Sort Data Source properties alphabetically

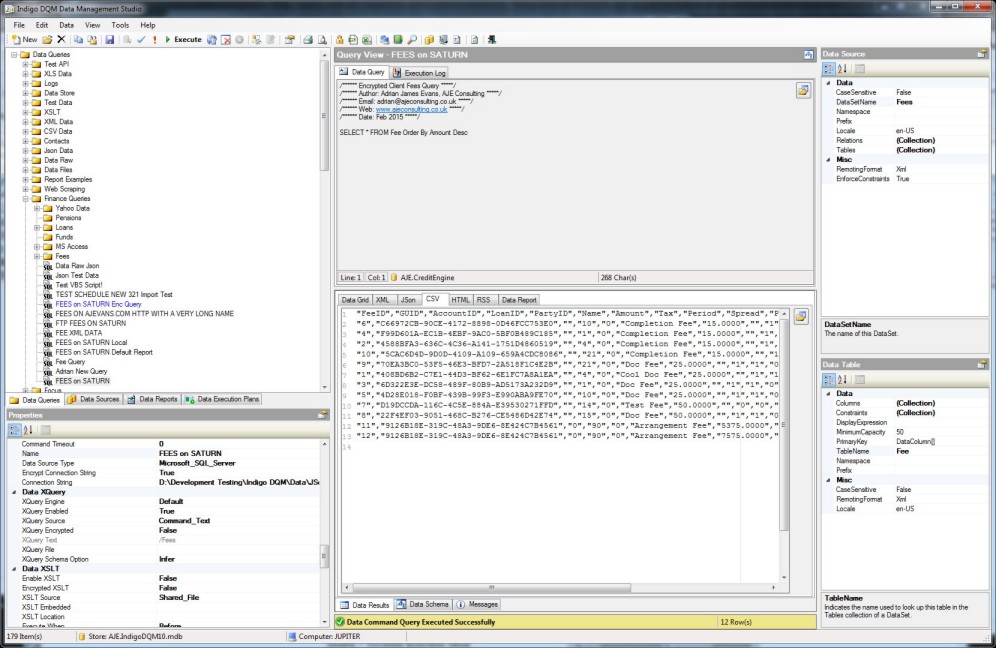[x=842, y=69]
